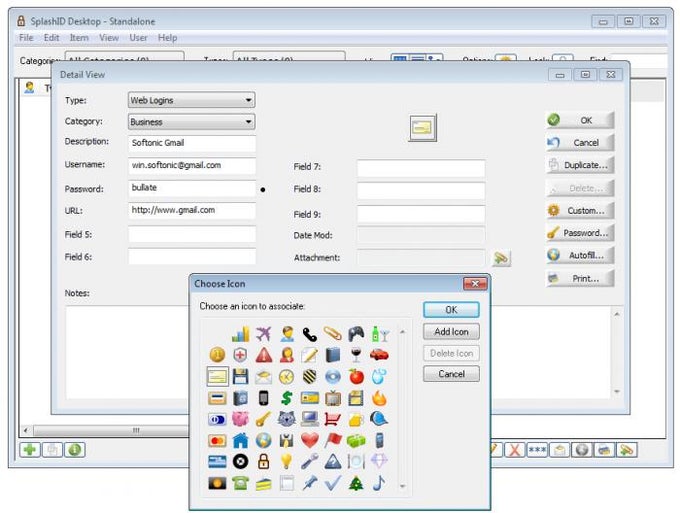
Task: Click the Print... button
Action: coord(580,278)
